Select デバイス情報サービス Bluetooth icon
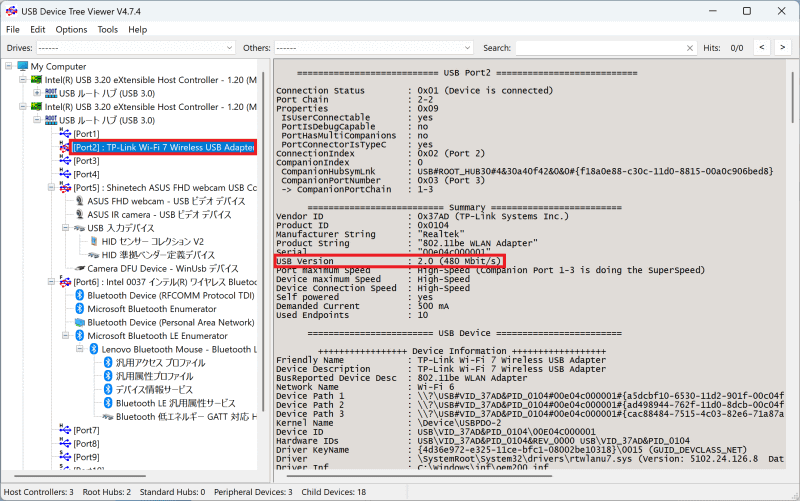This screenshot has width=800, height=501. (108, 390)
